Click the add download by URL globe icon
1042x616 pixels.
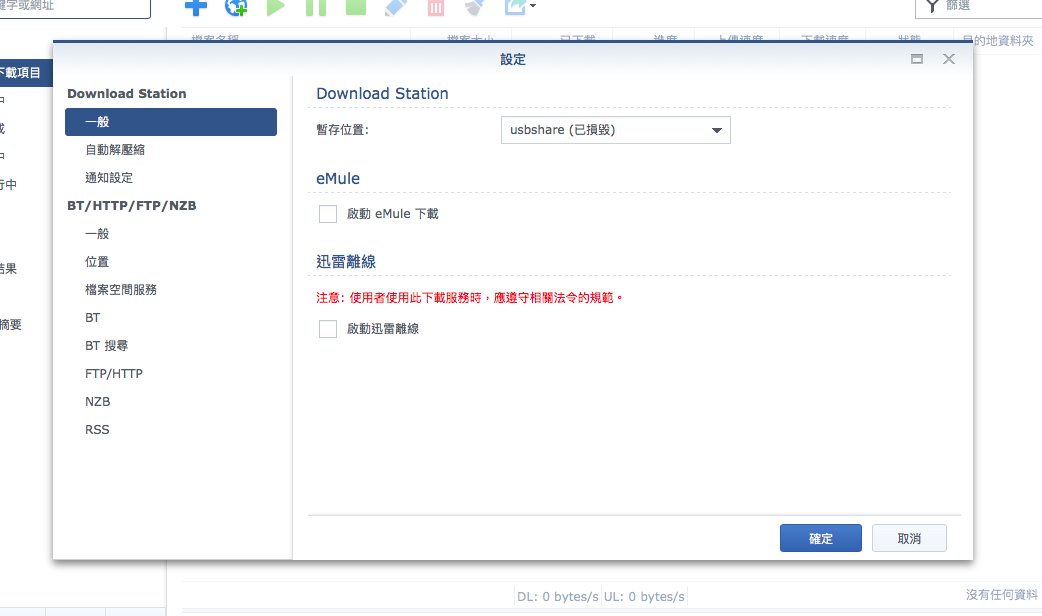pyautogui.click(x=236, y=7)
